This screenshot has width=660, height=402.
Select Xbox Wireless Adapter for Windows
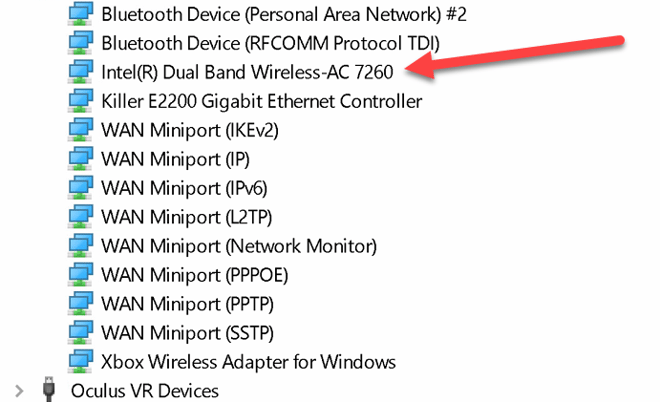[248, 362]
